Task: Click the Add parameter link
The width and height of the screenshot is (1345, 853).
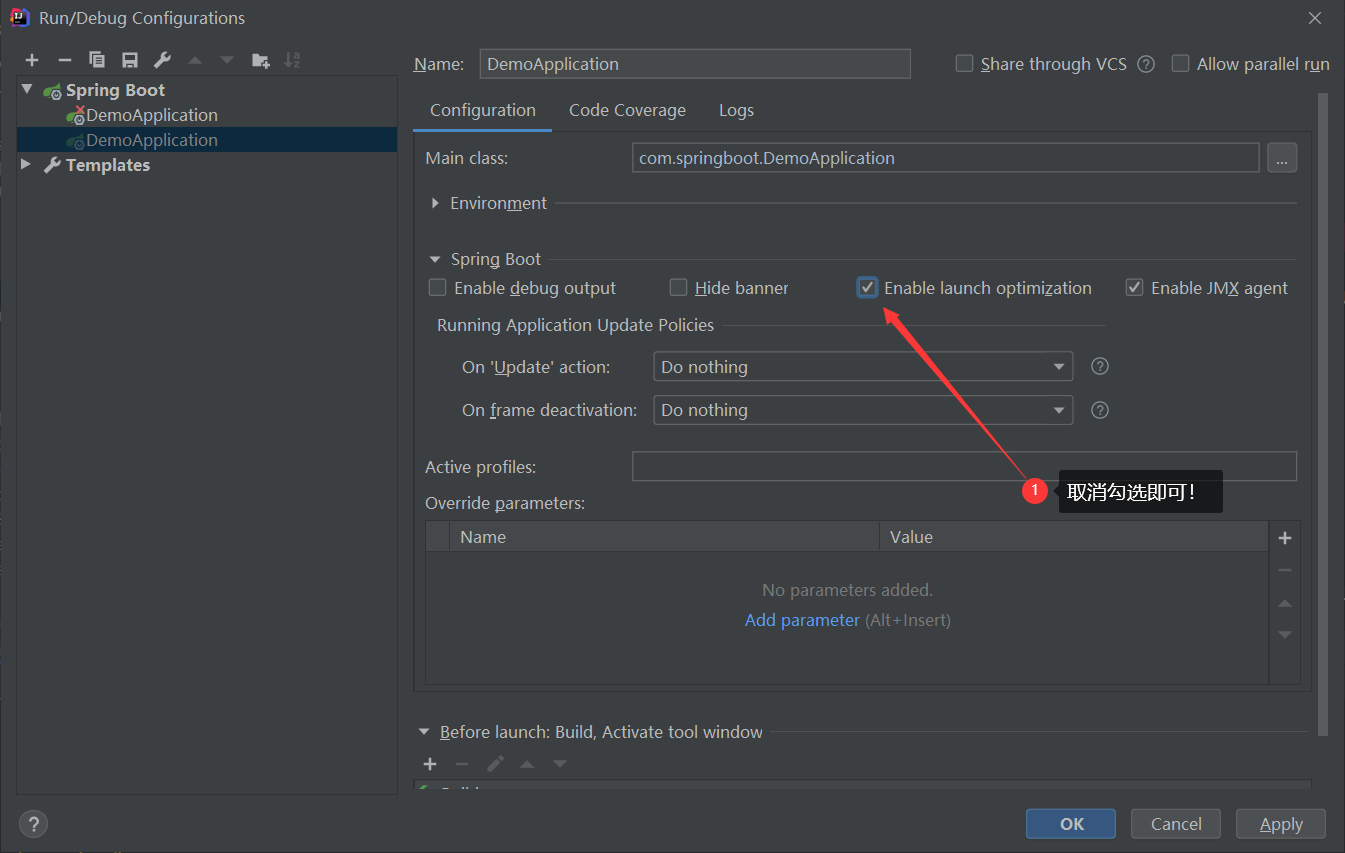Action: click(802, 620)
